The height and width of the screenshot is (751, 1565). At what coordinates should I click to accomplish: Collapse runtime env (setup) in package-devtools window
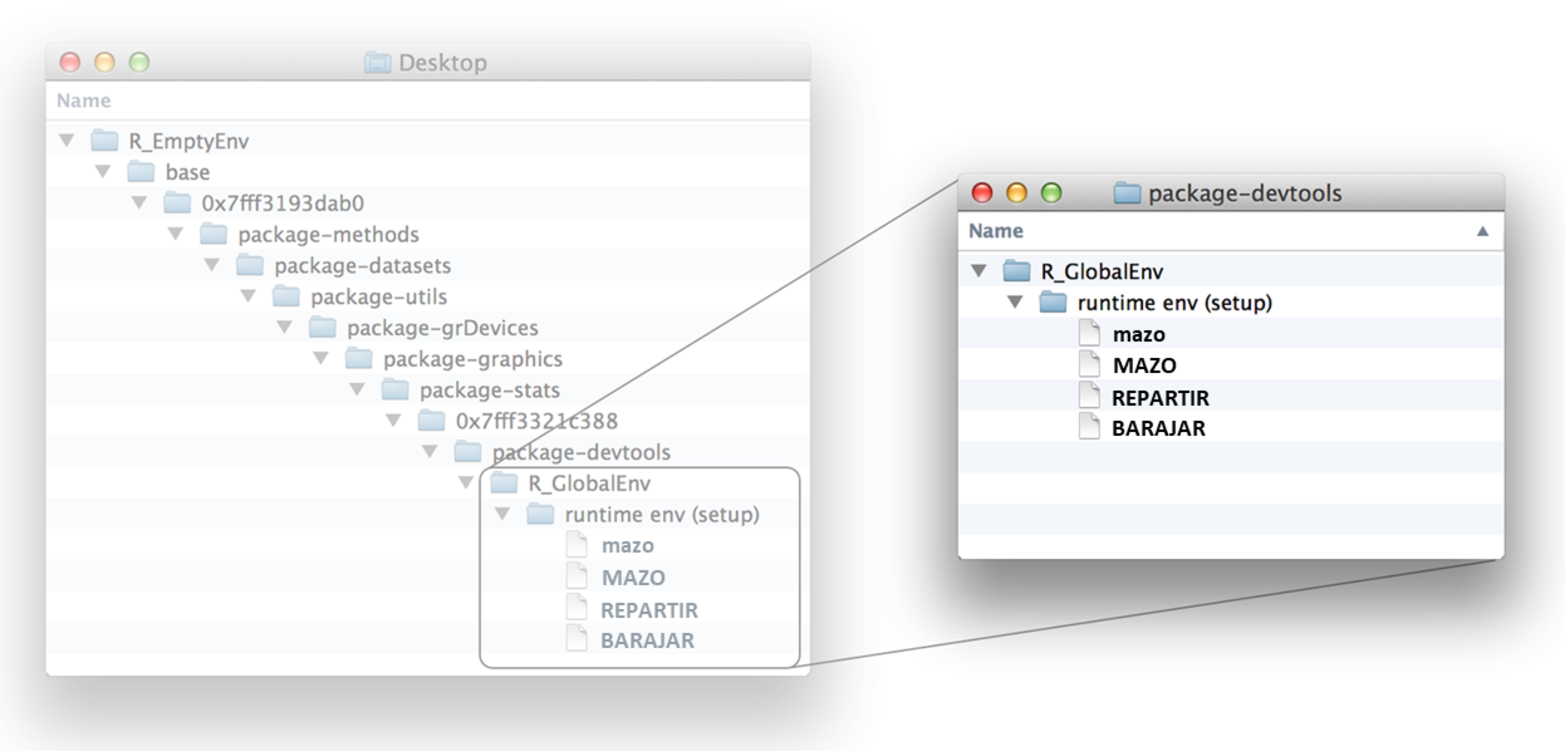(1016, 302)
